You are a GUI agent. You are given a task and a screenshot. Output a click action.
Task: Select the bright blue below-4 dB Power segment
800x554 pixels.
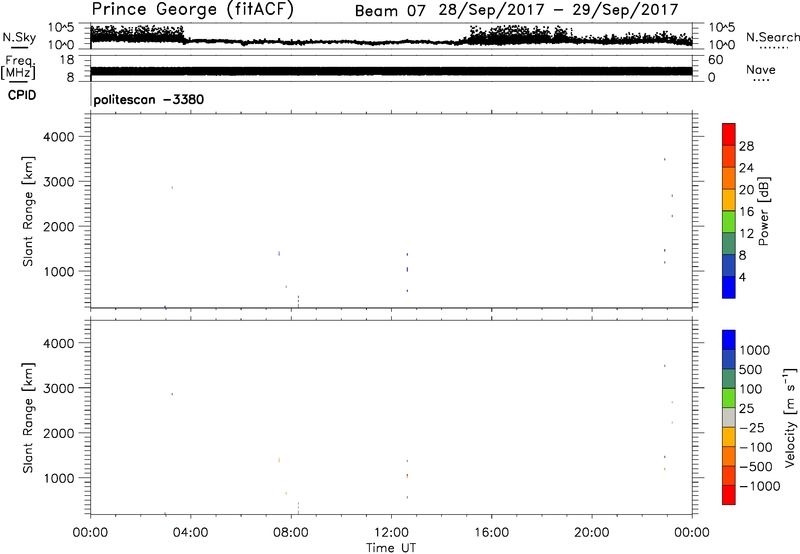(729, 287)
